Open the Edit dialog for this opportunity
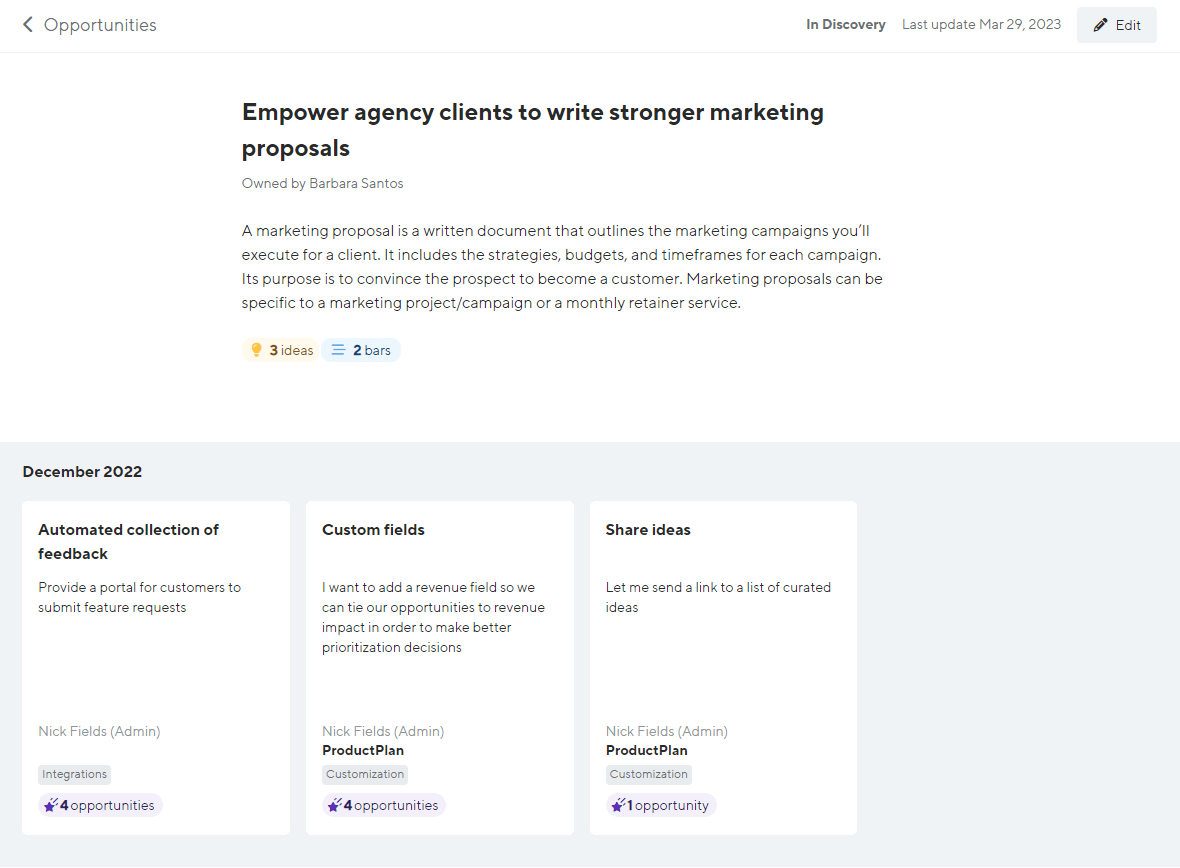The width and height of the screenshot is (1180, 868). pyautogui.click(x=1117, y=24)
